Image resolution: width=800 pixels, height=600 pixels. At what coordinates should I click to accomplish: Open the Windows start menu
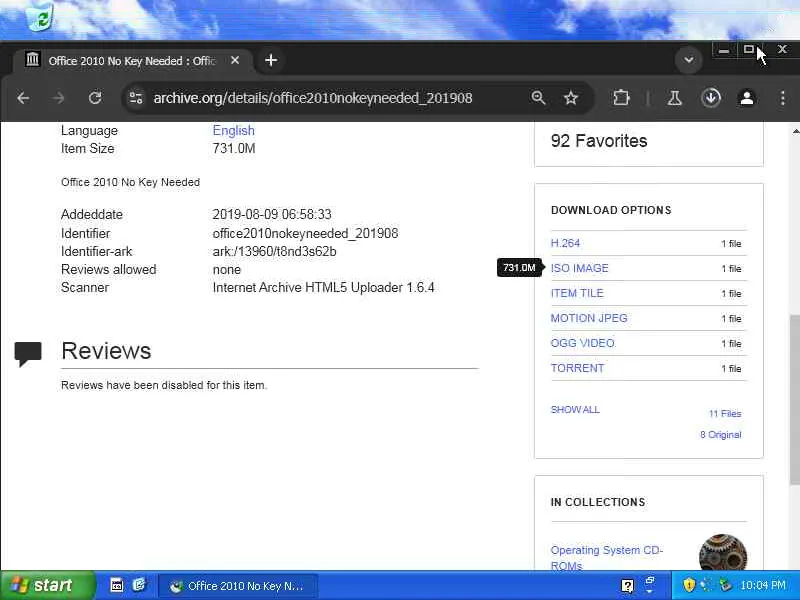[47, 585]
